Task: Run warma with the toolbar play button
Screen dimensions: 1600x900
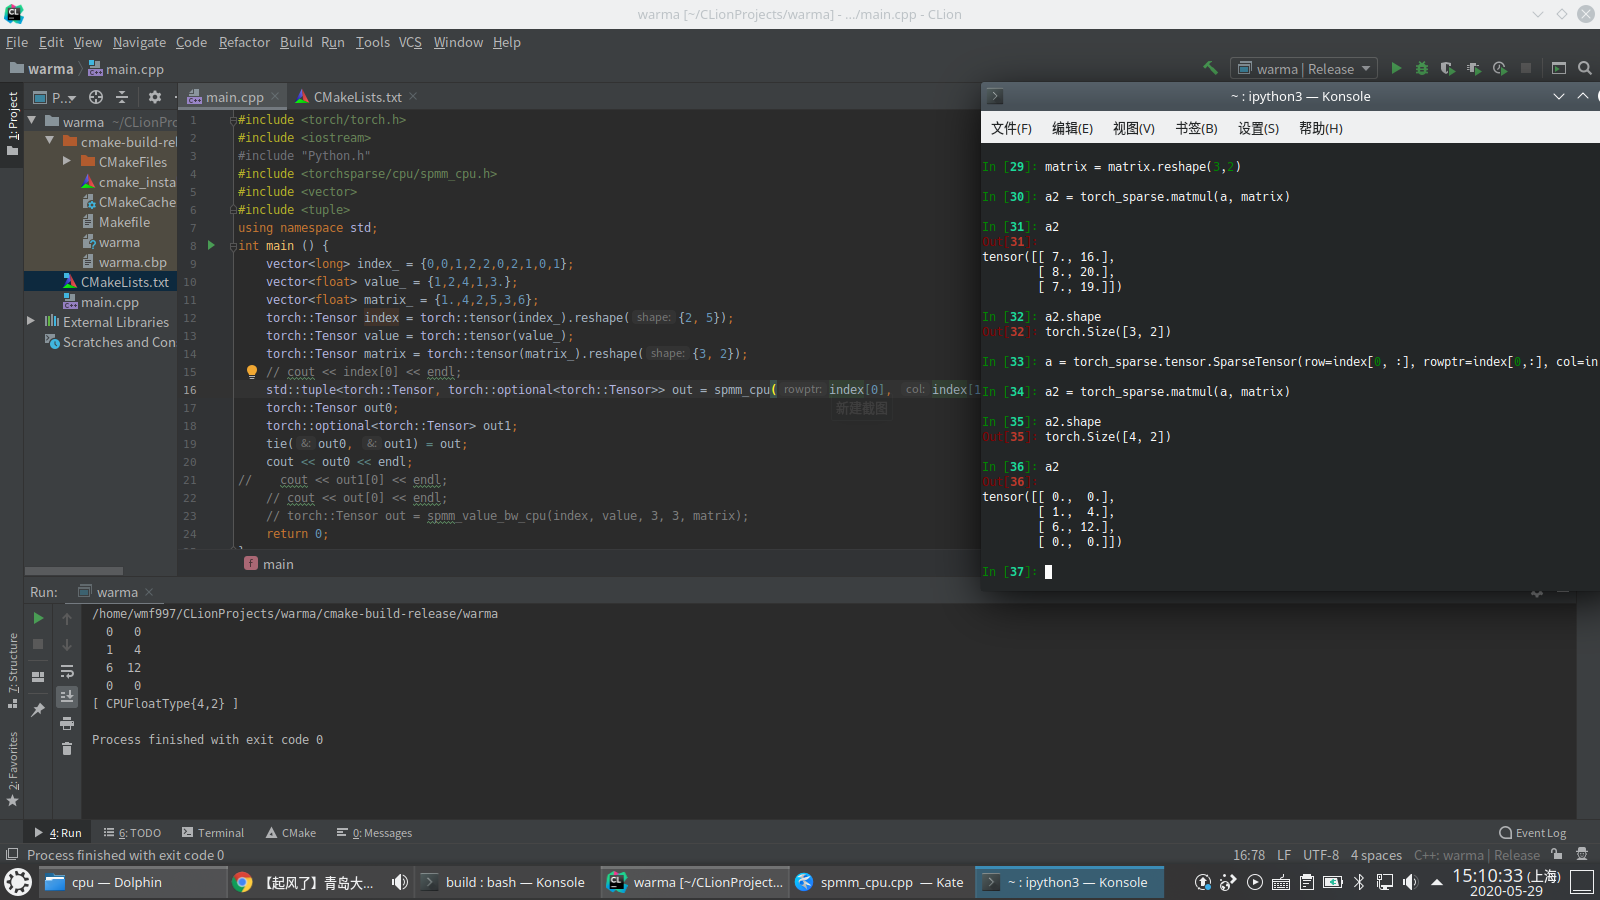Action: coord(1396,68)
